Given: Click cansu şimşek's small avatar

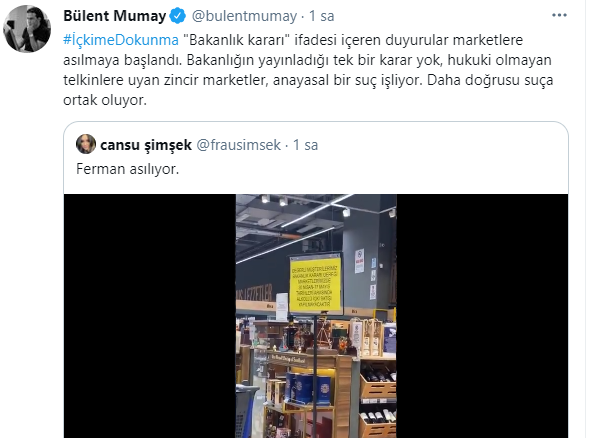Looking at the screenshot, I should 86,144.
